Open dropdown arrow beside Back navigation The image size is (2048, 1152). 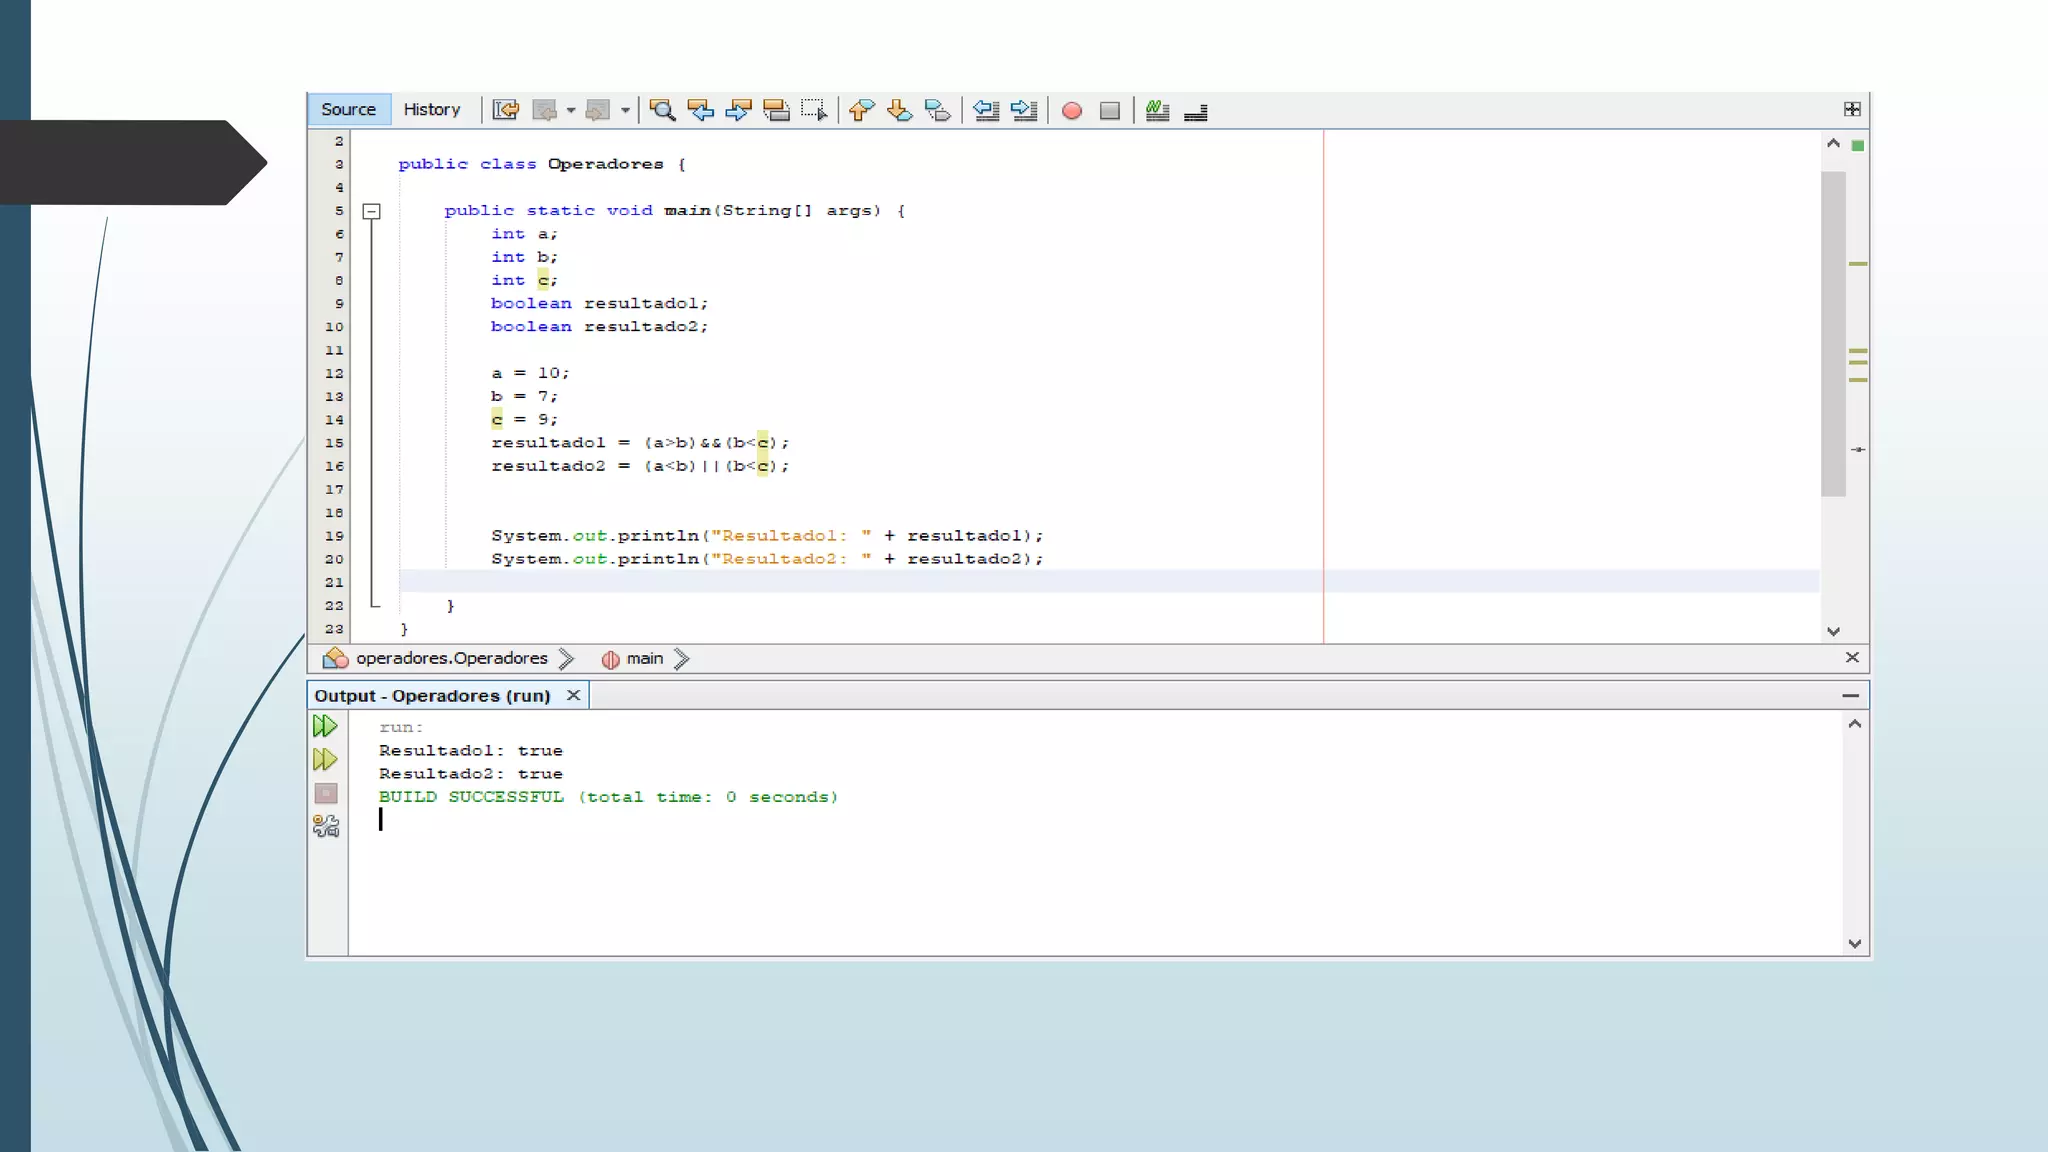point(571,110)
